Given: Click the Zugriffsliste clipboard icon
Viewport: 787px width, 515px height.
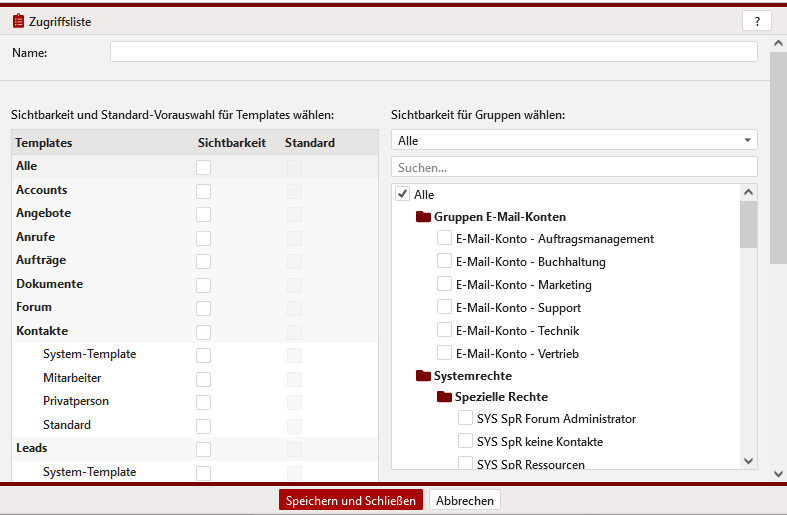Looking at the screenshot, I should [x=18, y=22].
